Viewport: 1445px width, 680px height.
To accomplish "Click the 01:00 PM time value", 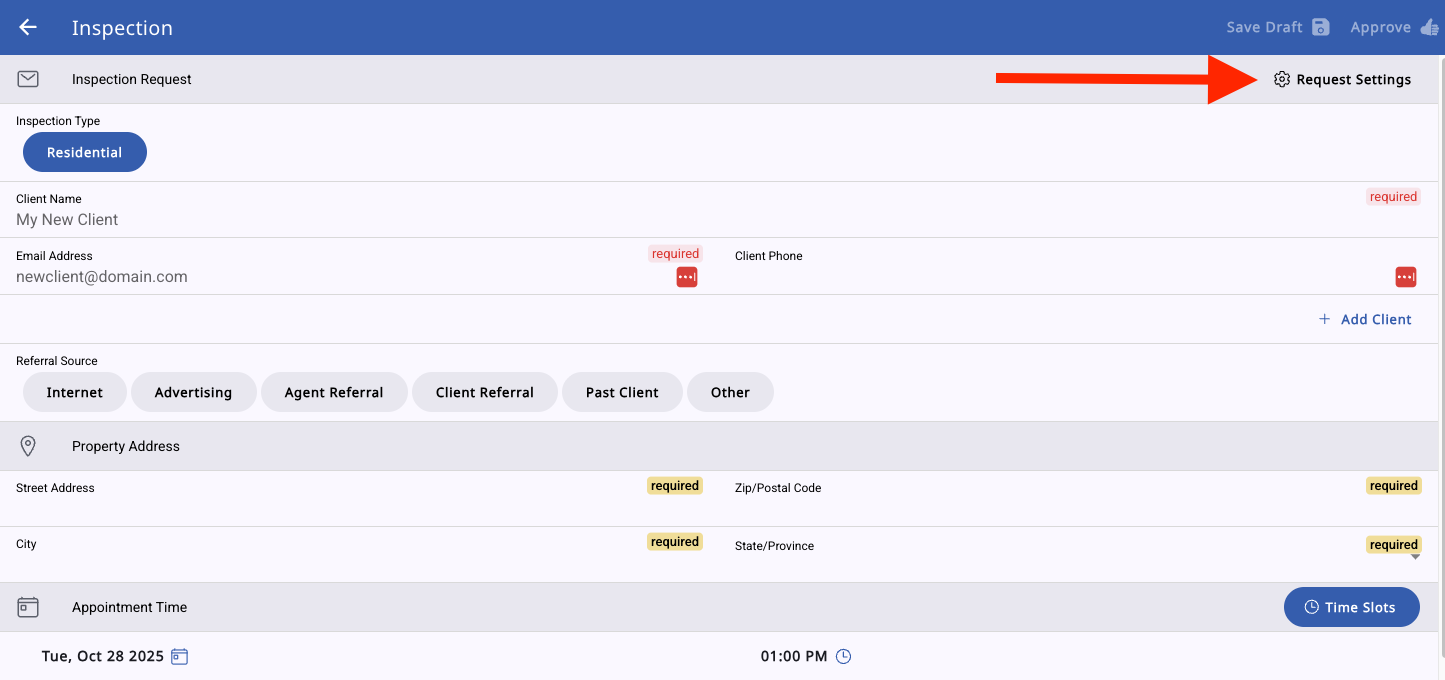I will point(794,656).
